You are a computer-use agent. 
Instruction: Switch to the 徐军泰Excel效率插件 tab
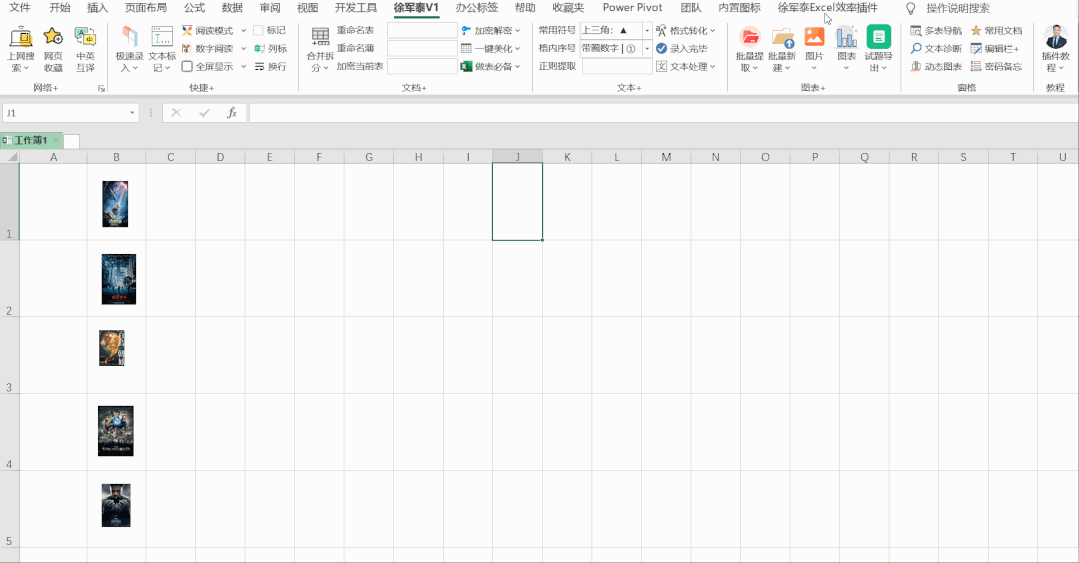click(x=828, y=8)
